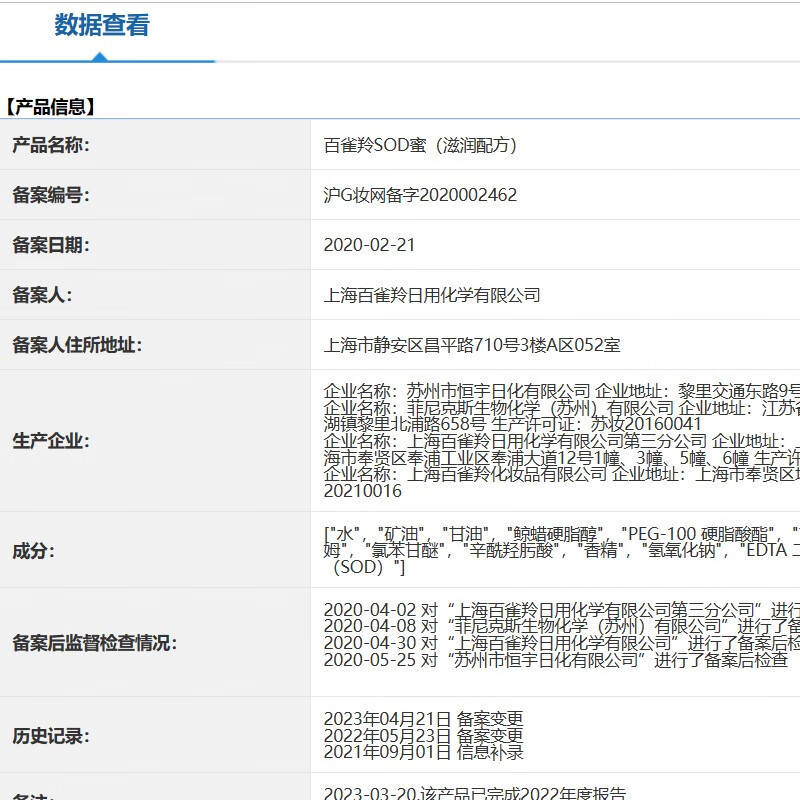The image size is (800, 800).
Task: Click the ingredient "辛酰羟肟酸"
Action: 511,551
